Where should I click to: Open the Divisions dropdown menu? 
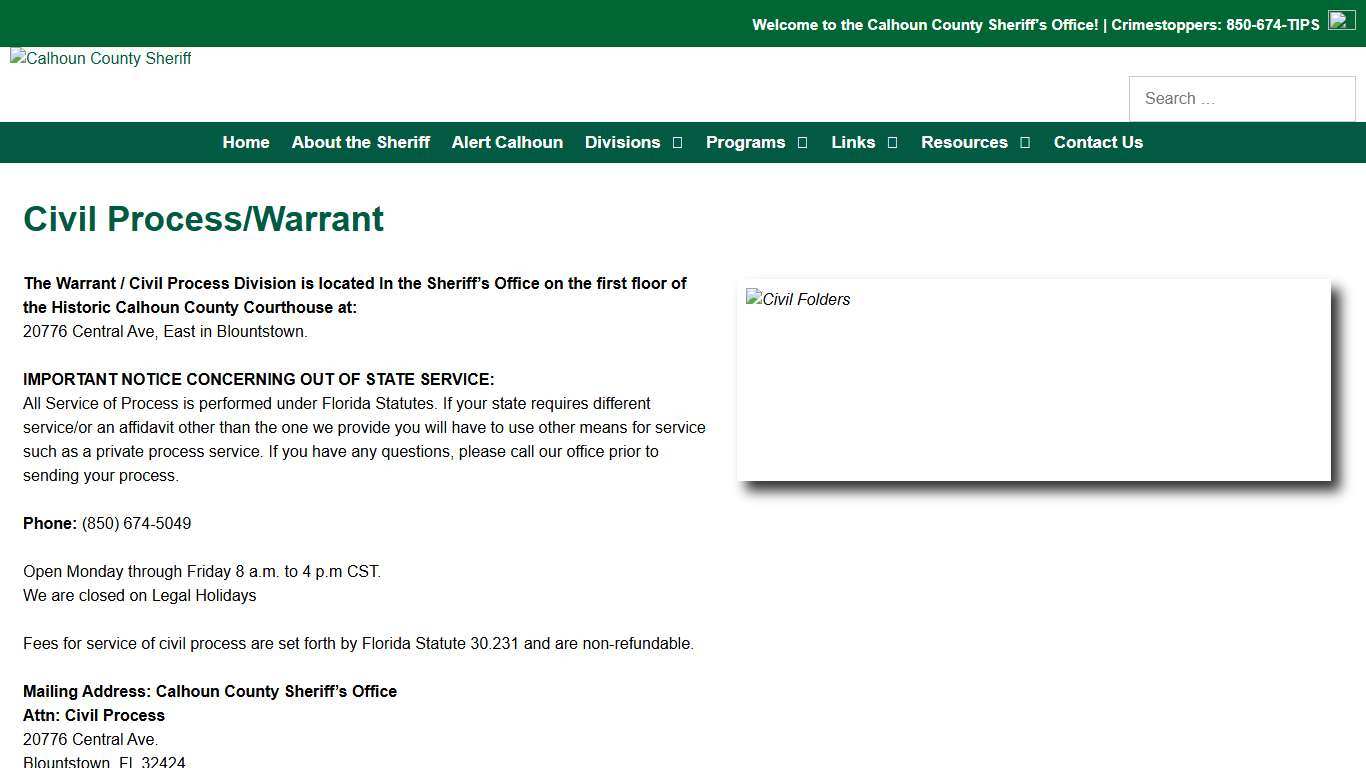click(x=622, y=142)
